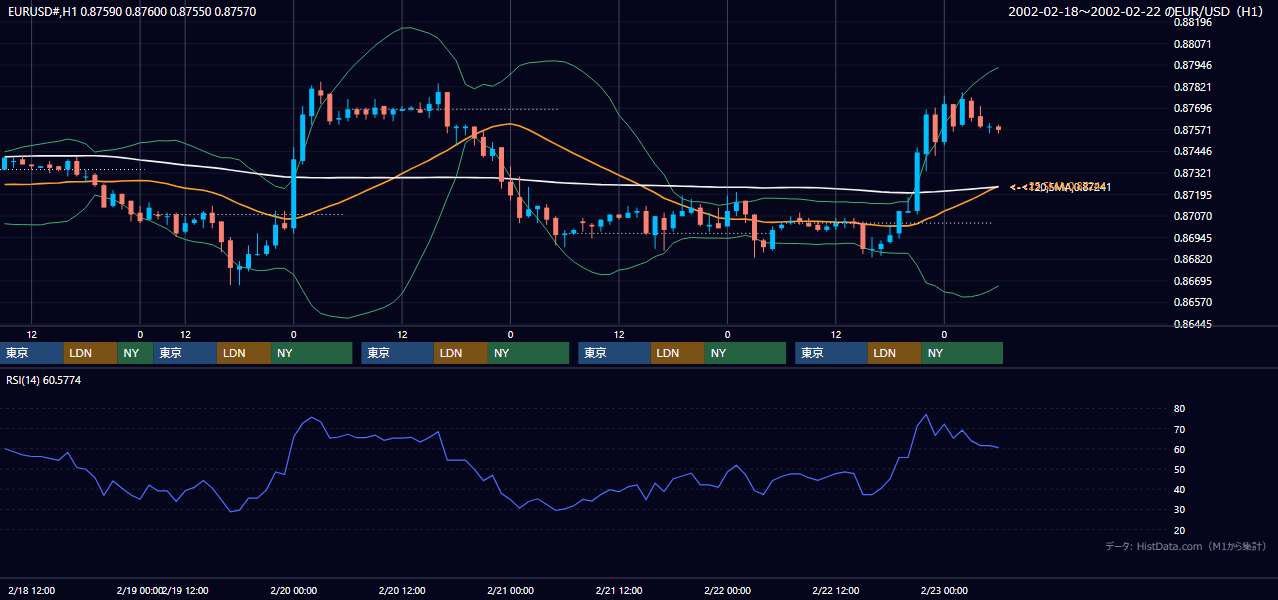Click RSI scale value 80
The width and height of the screenshot is (1278, 600).
(x=1179, y=409)
